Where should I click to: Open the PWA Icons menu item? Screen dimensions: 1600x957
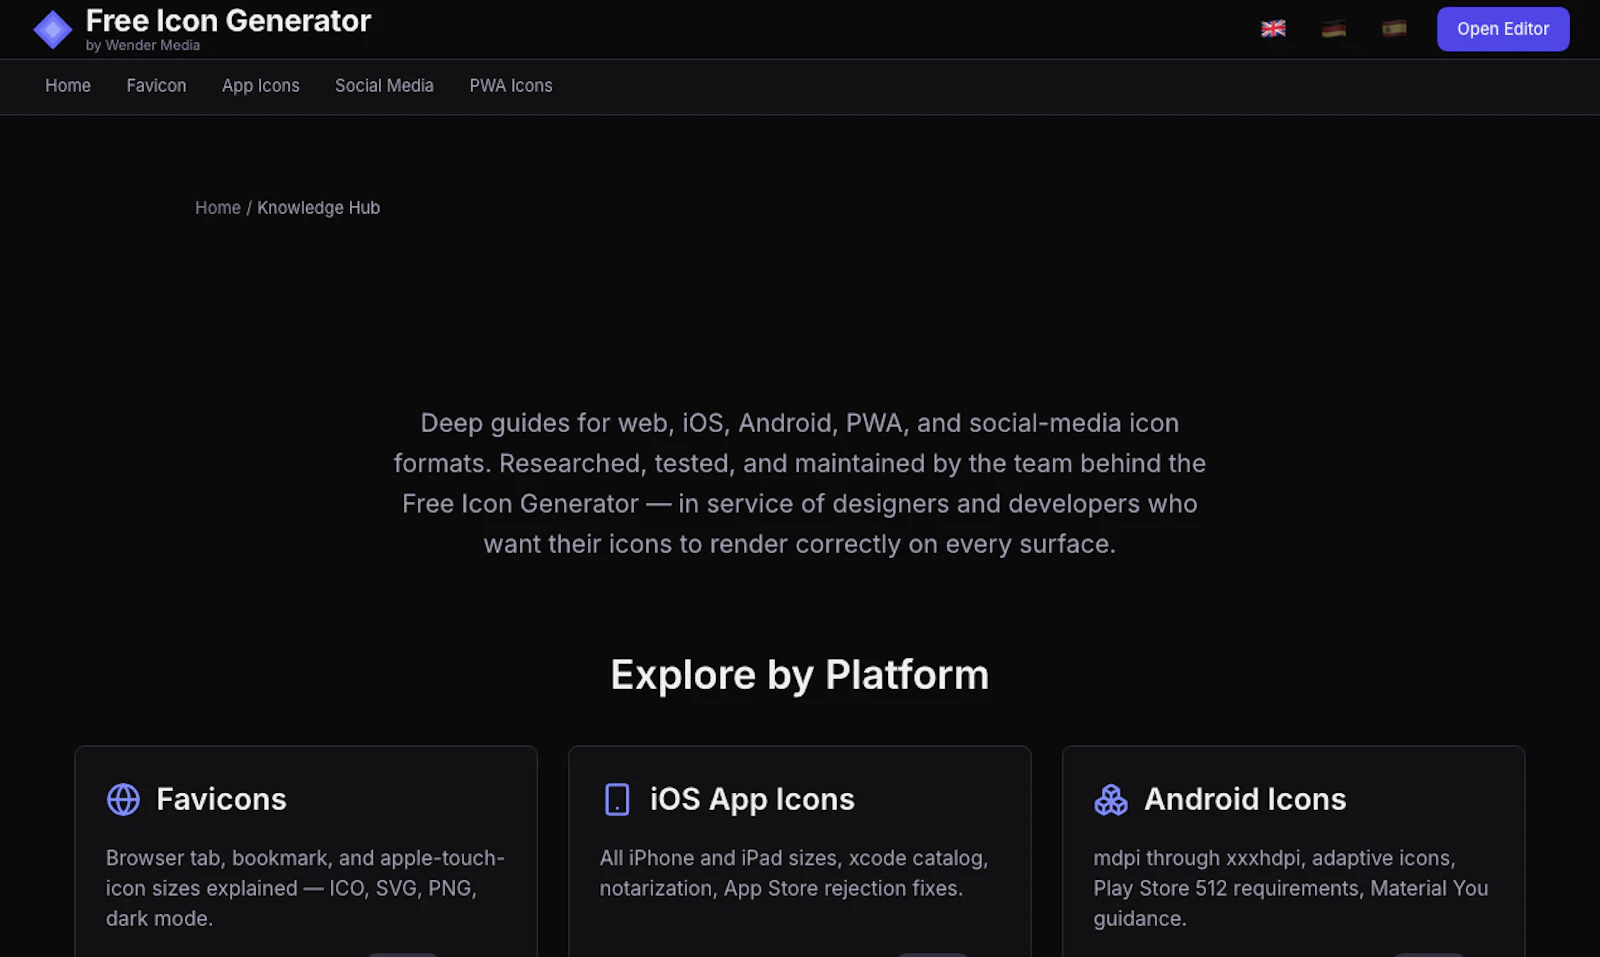511,86
